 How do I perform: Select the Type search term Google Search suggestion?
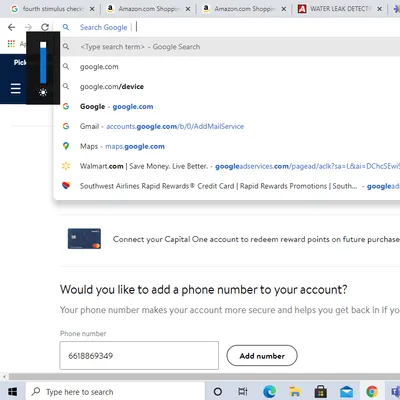point(227,47)
